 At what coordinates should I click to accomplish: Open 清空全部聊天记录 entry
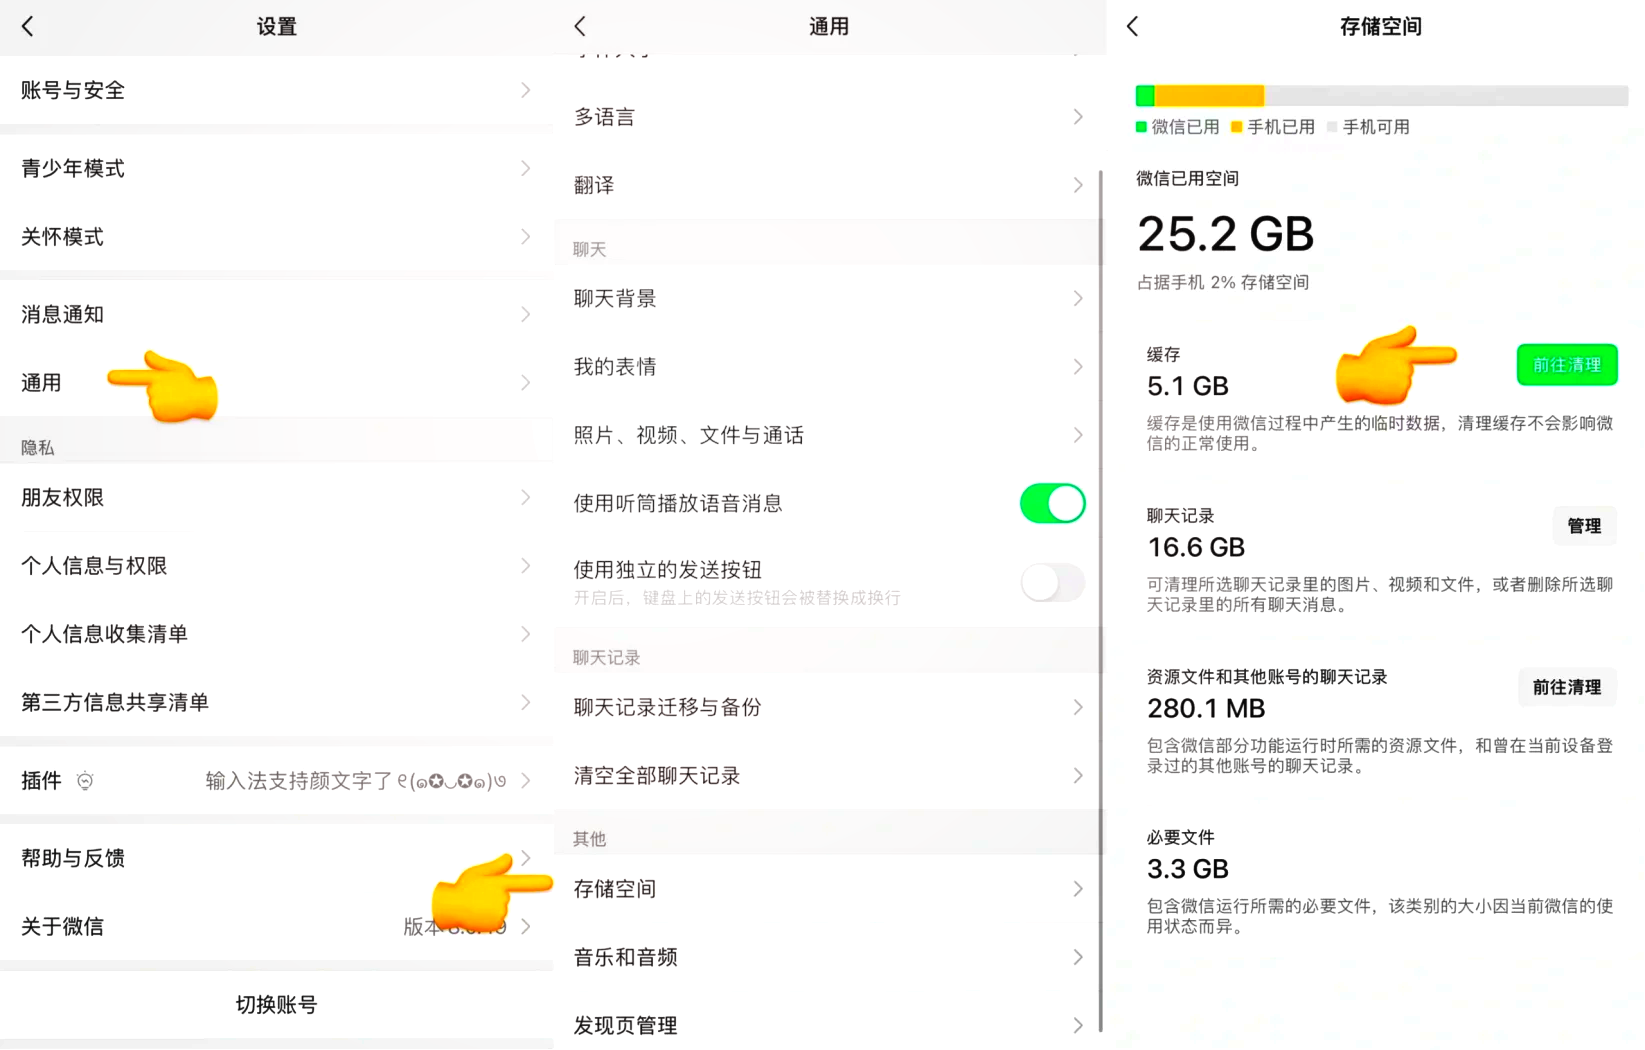(x=829, y=776)
